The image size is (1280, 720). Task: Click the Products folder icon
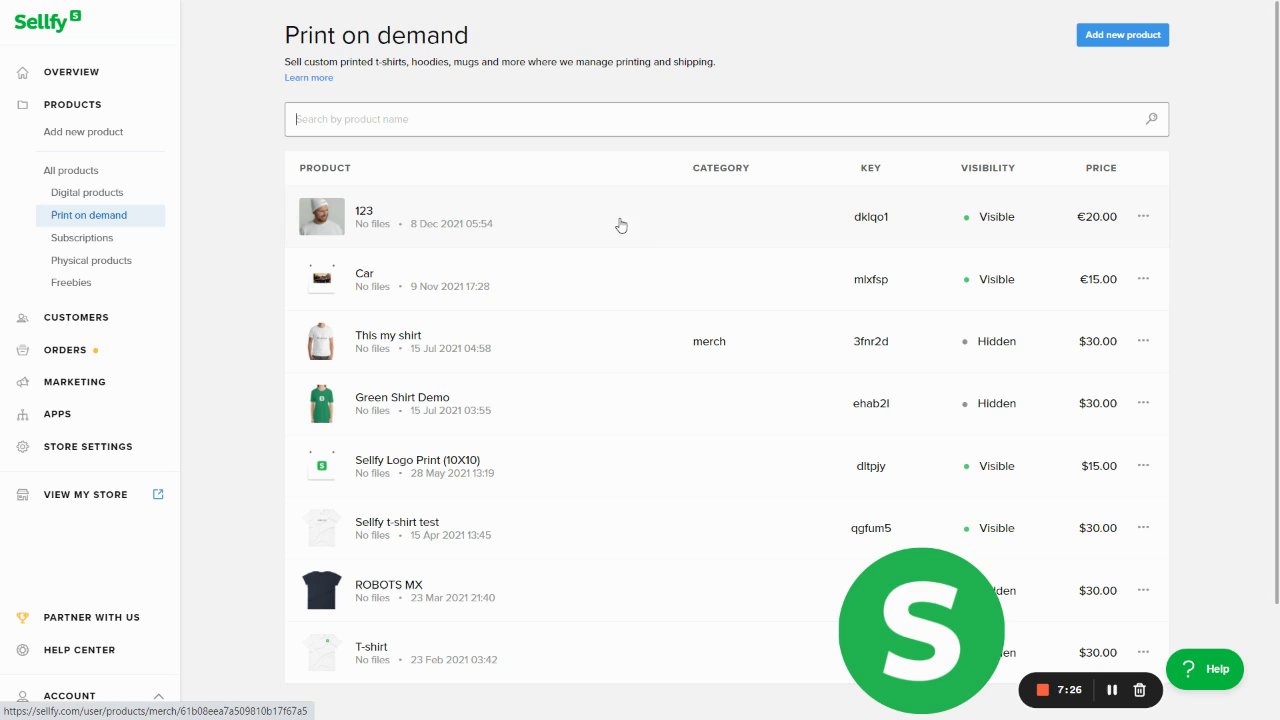[23, 104]
